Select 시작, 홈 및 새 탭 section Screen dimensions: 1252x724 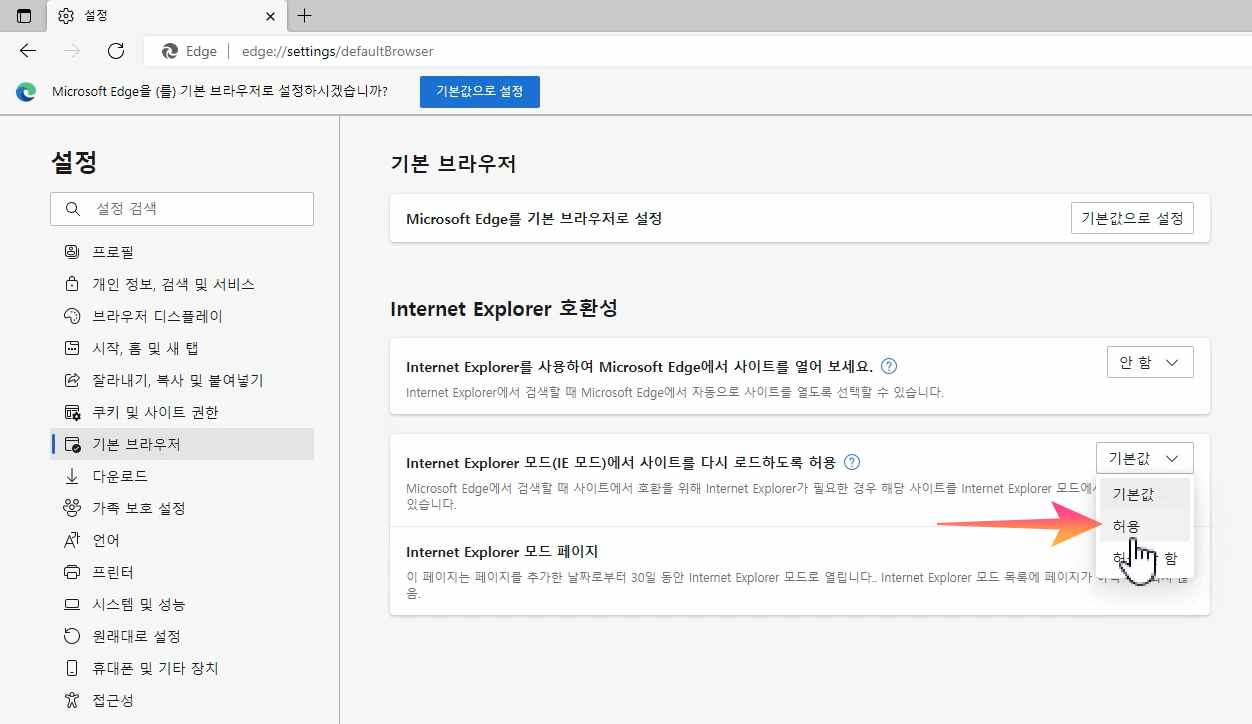coord(182,348)
